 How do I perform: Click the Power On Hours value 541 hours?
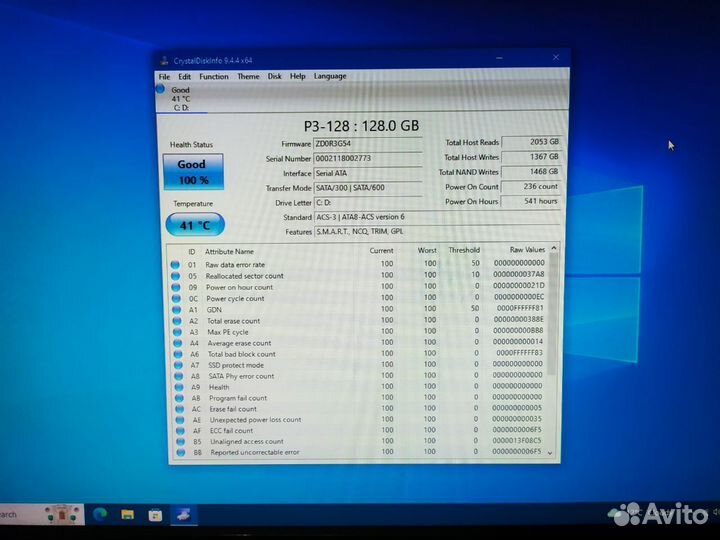531,201
